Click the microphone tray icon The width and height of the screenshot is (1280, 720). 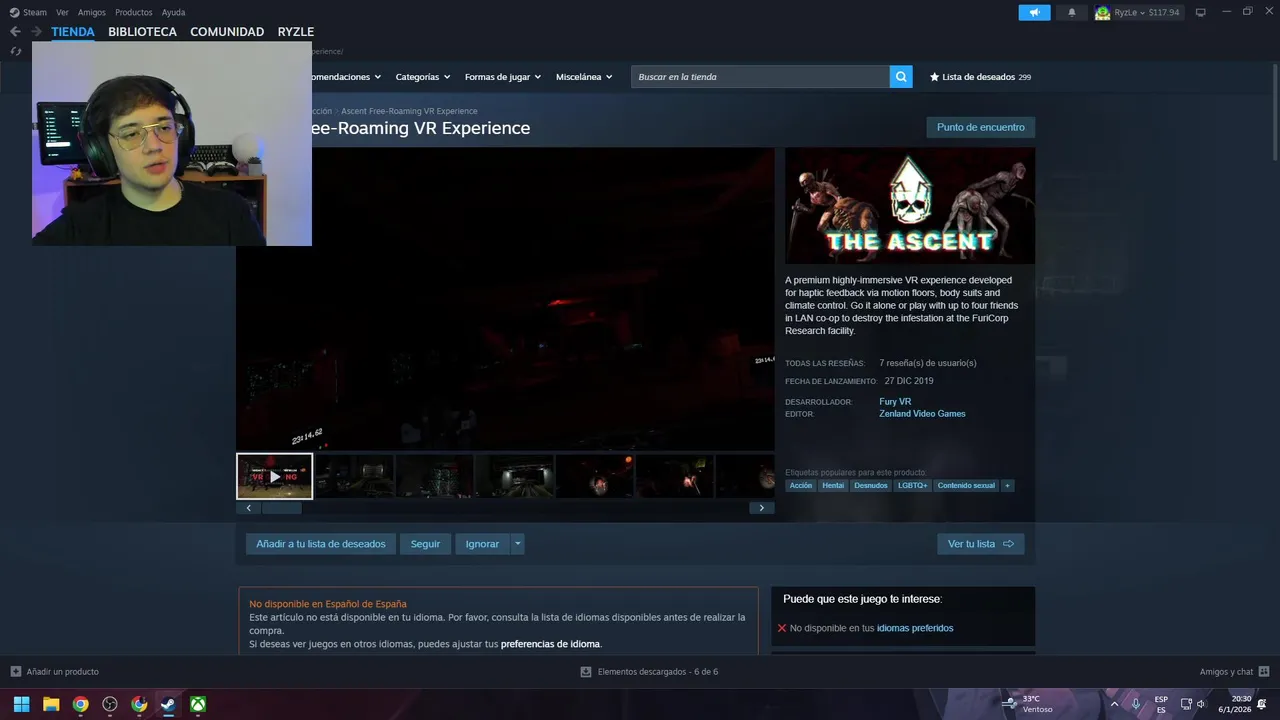[1136, 704]
